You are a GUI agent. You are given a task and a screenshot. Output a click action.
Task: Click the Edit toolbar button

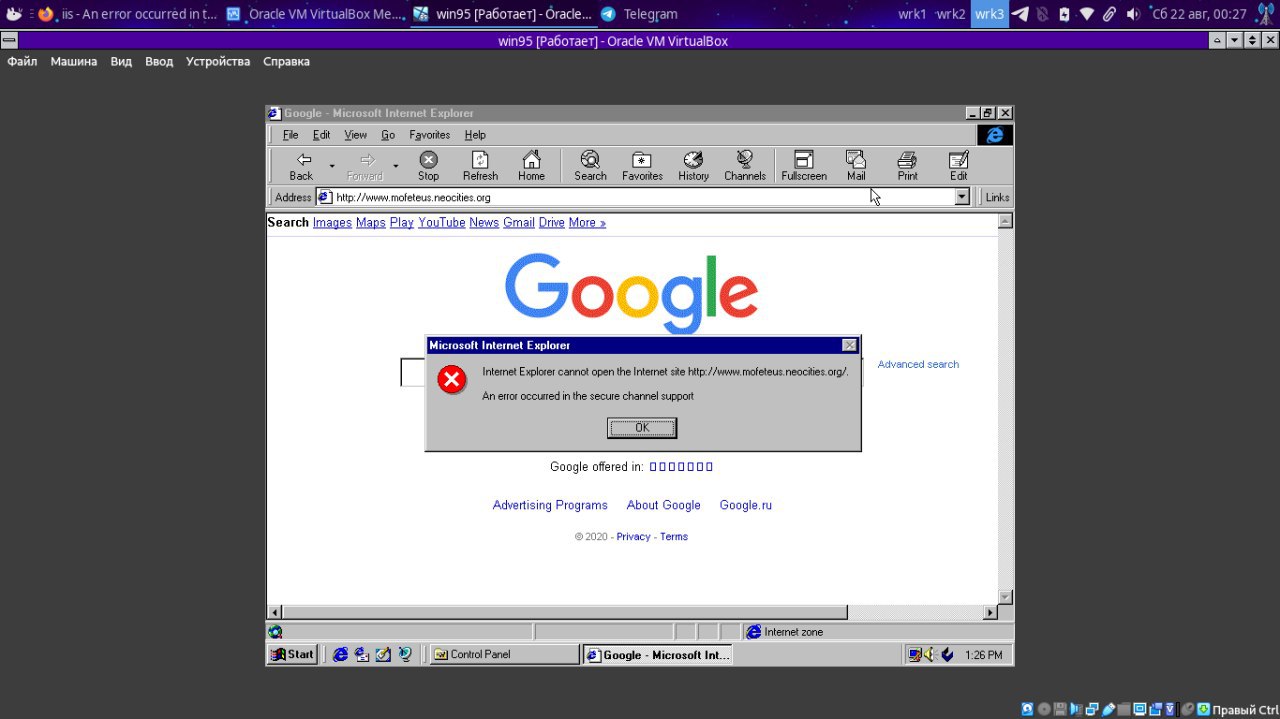pos(958,166)
